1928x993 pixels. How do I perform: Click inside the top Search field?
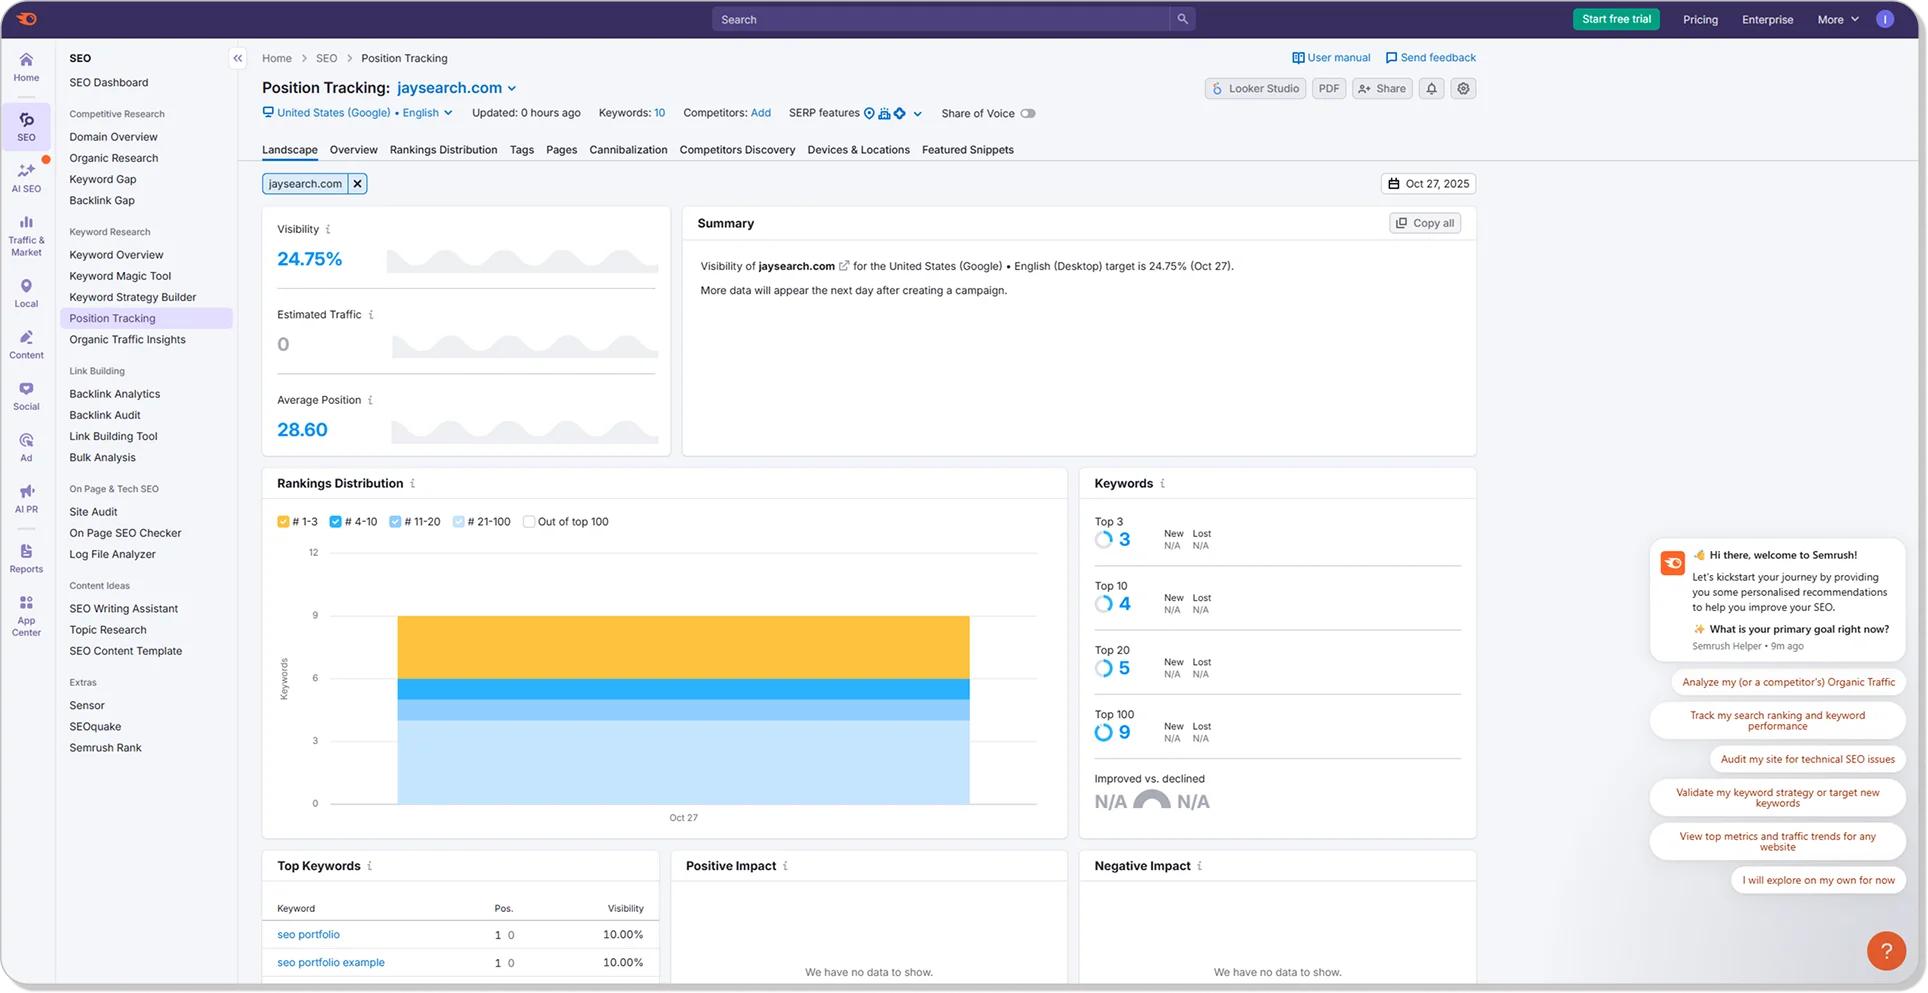pyautogui.click(x=940, y=19)
